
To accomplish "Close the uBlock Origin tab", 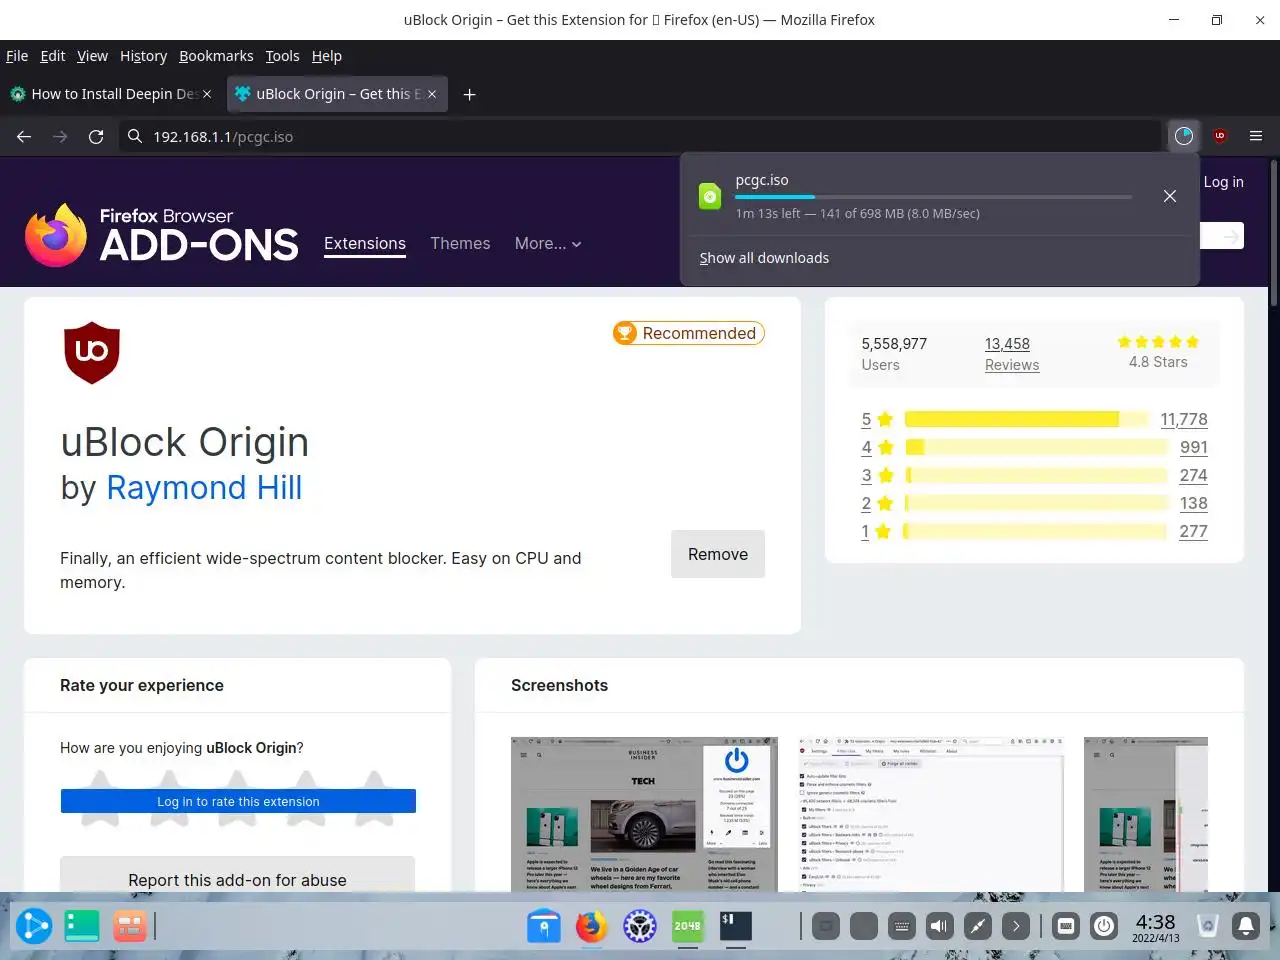I will [x=432, y=94].
